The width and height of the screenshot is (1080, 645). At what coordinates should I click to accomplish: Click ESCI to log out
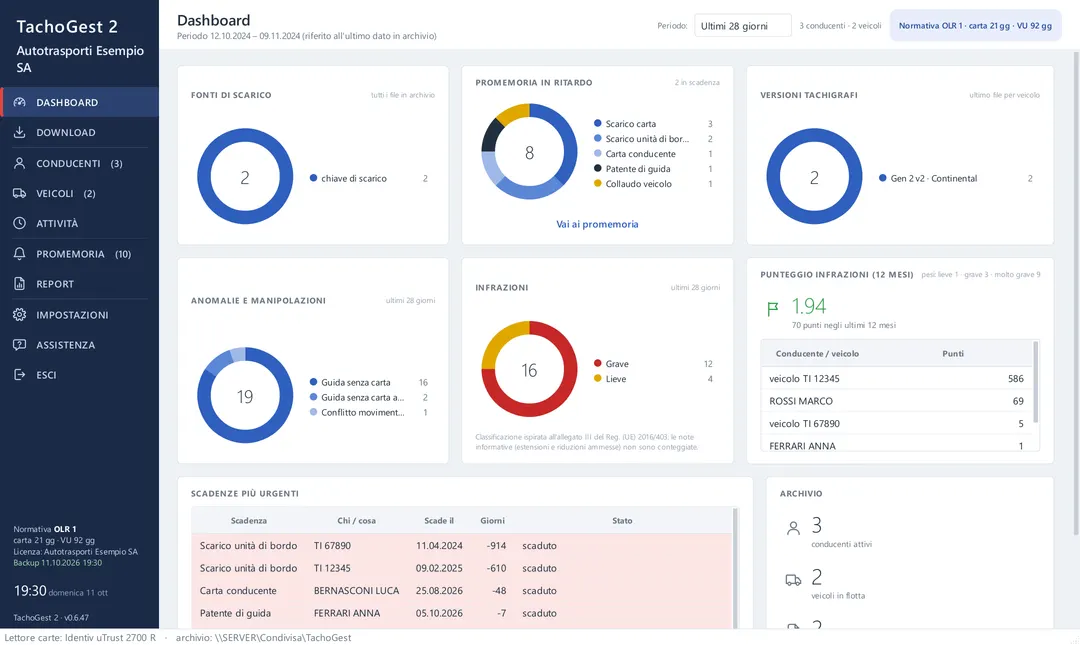[x=46, y=375]
